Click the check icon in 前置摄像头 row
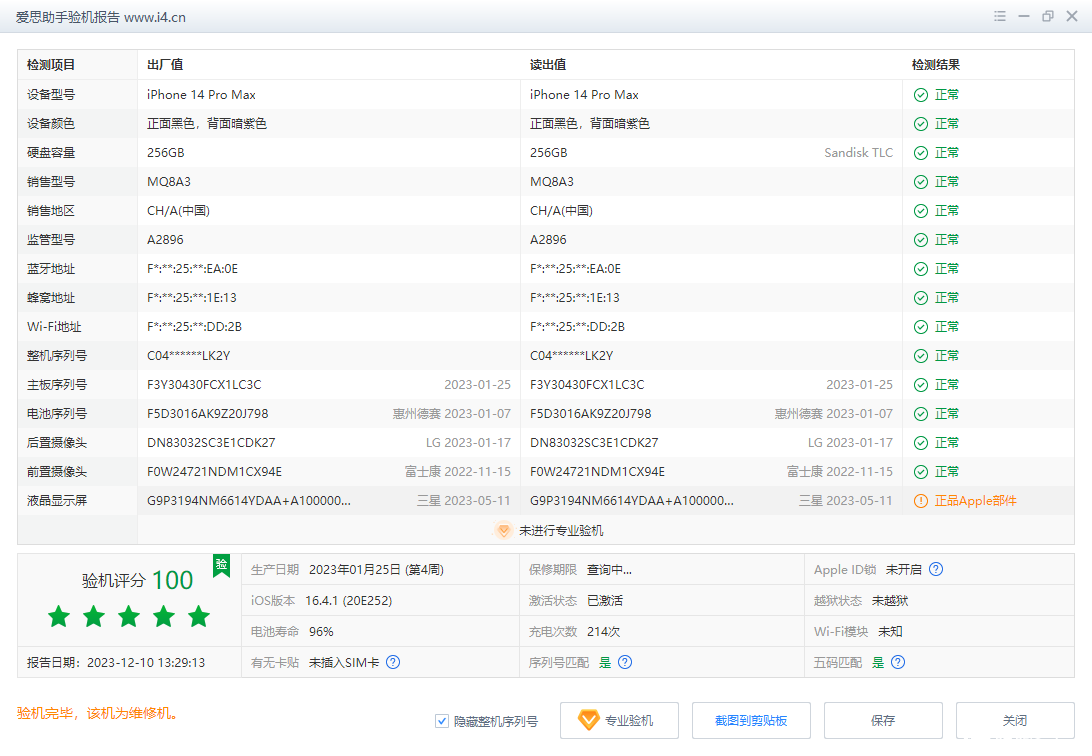Viewport: 1092px width, 756px height. coord(921,472)
